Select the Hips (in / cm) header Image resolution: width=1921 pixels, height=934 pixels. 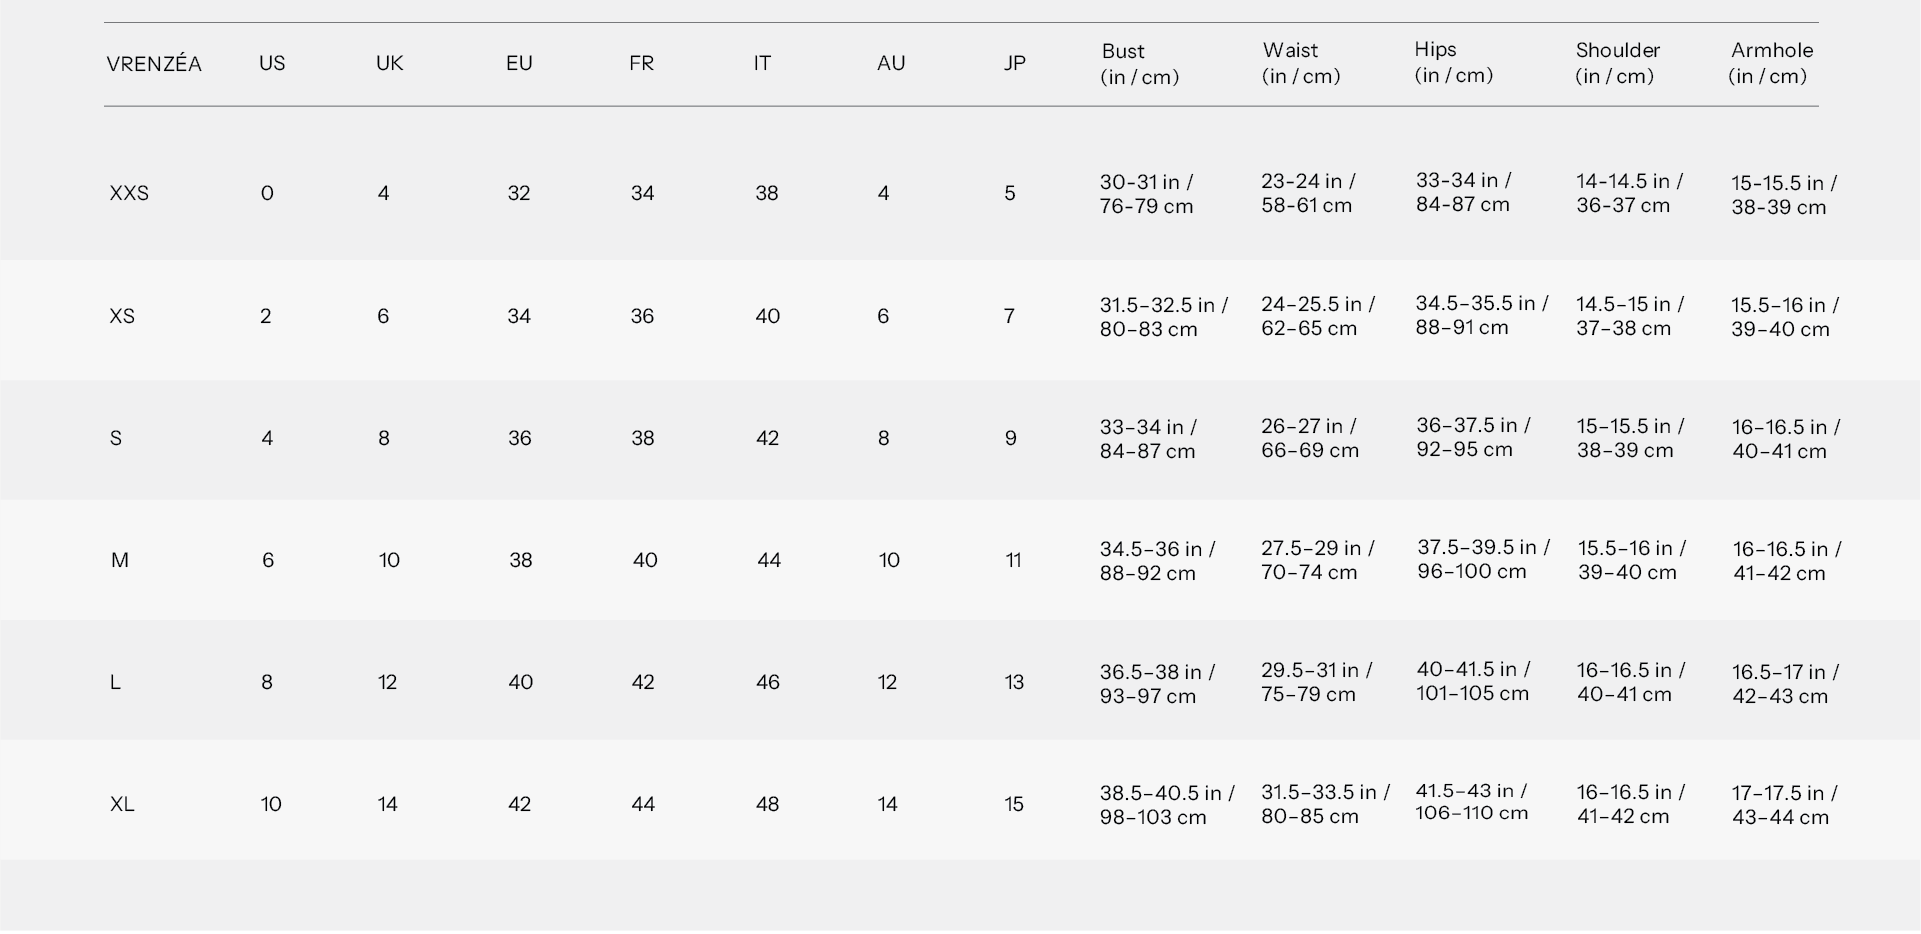pyautogui.click(x=1453, y=62)
